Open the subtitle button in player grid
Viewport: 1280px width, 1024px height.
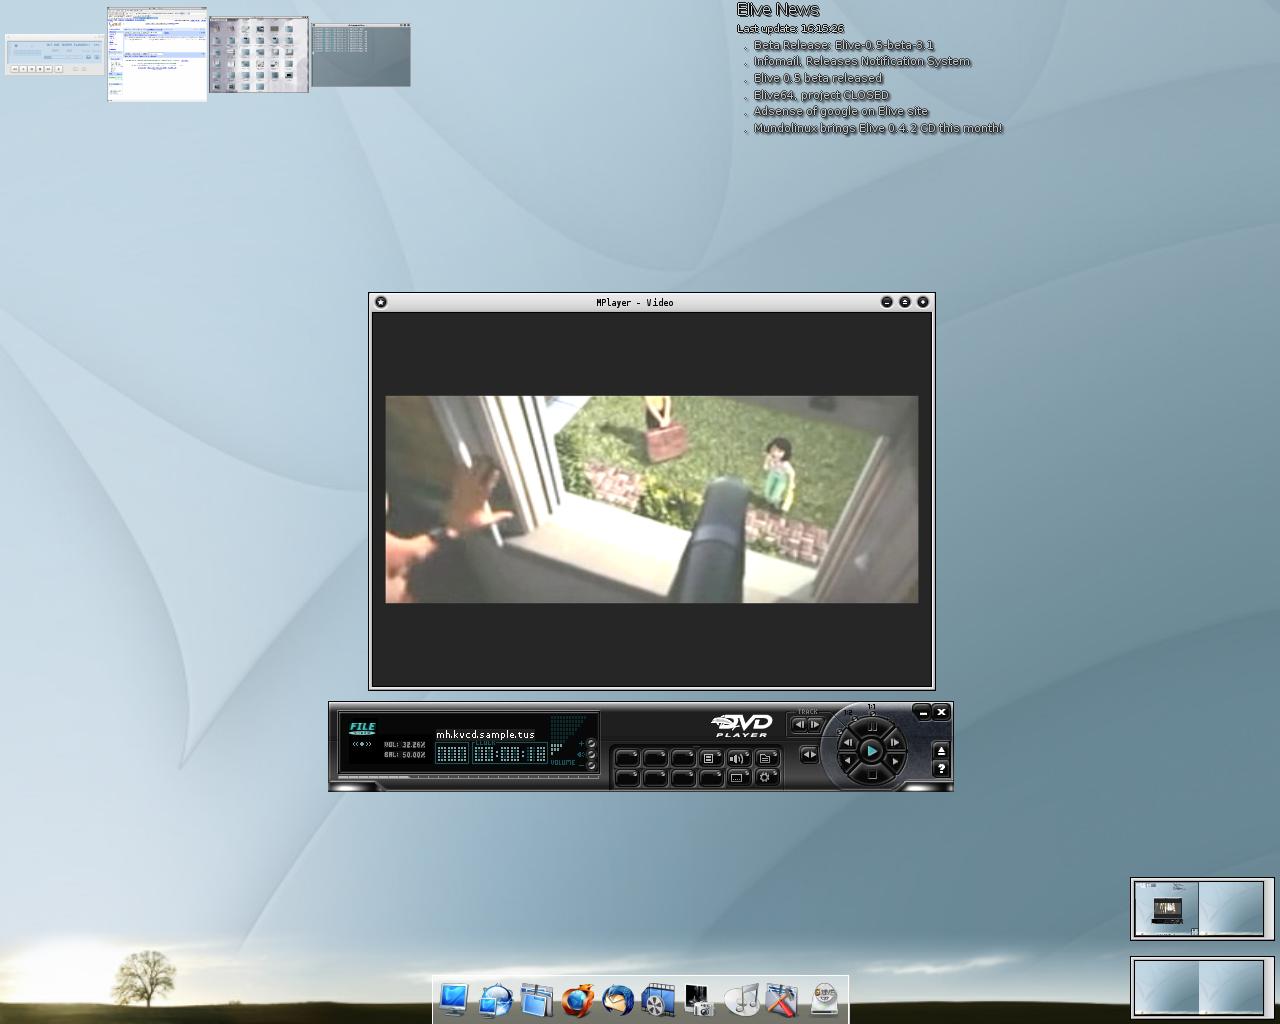tap(739, 778)
